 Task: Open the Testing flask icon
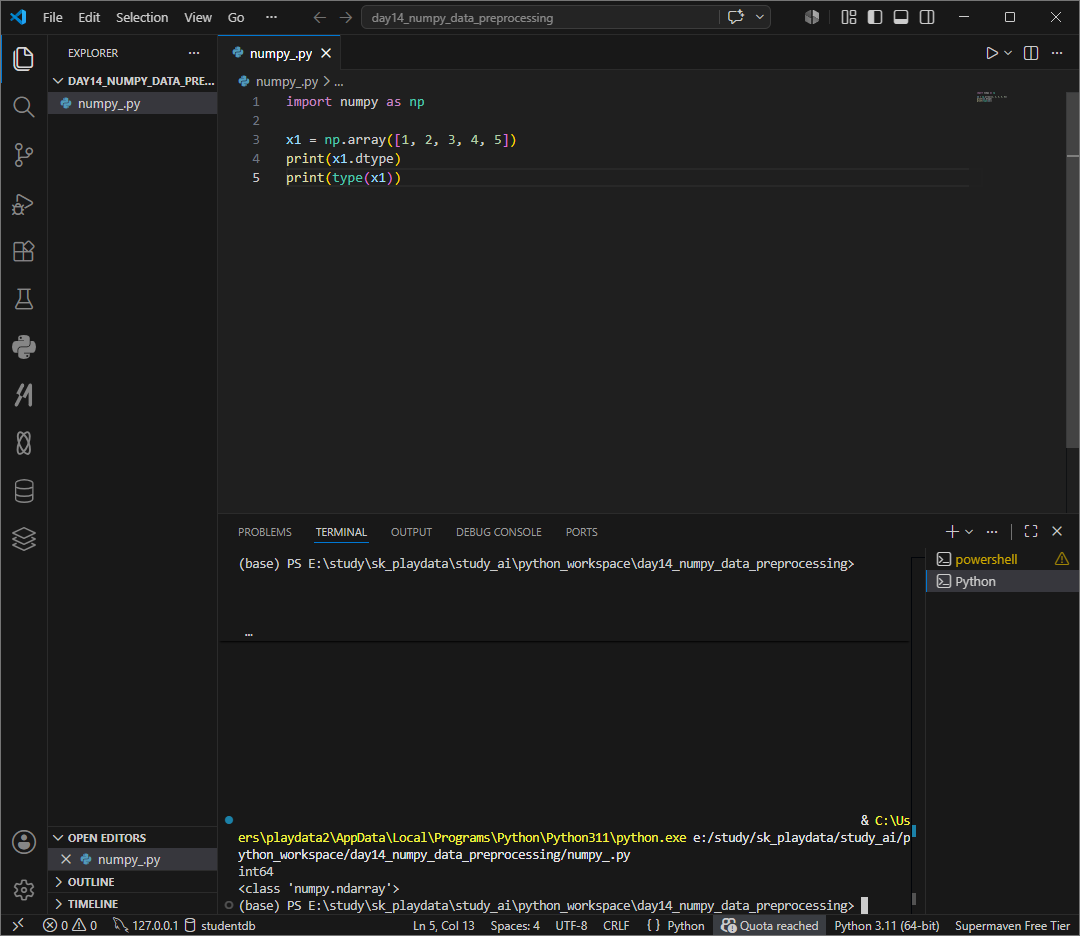[23, 299]
